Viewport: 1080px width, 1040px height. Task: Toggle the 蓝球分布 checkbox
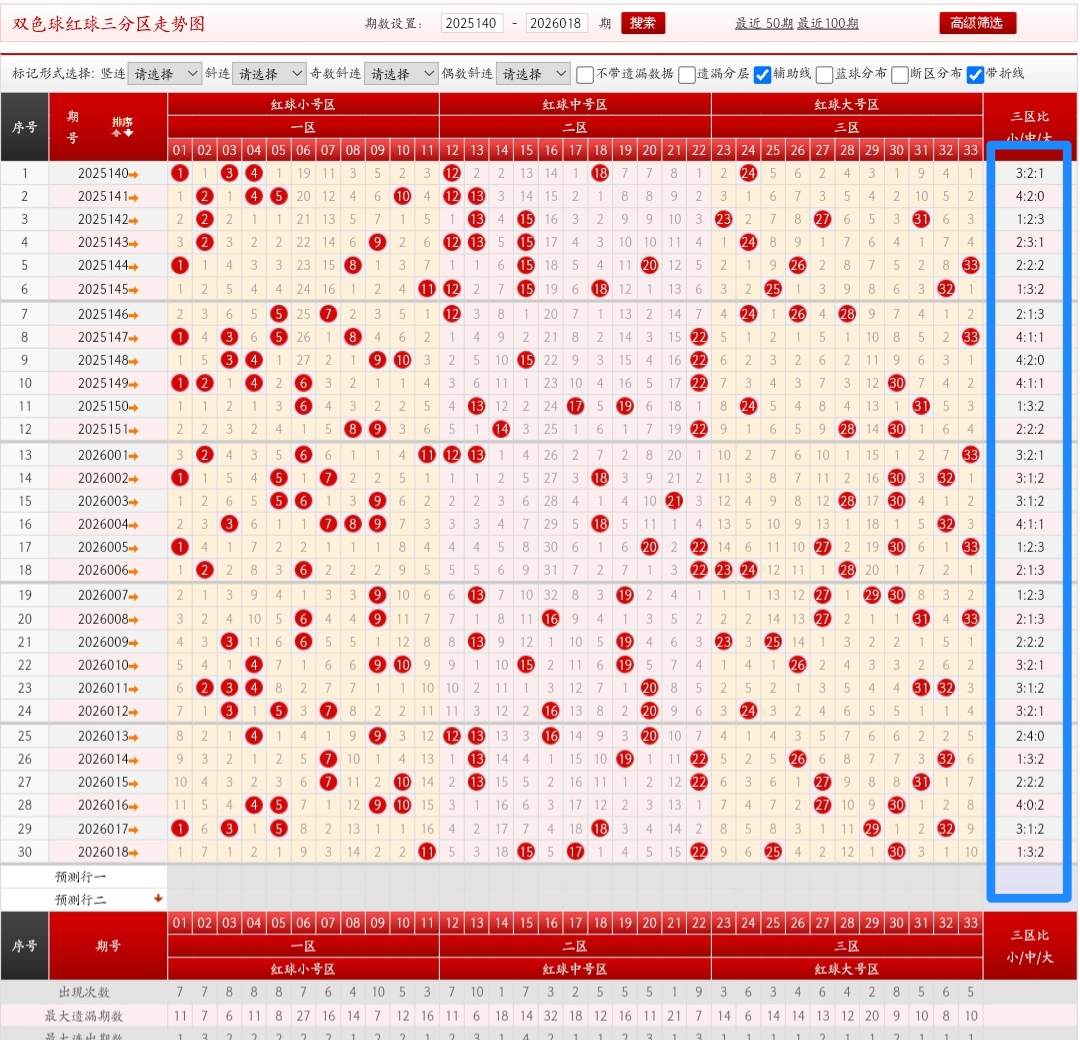pos(824,74)
